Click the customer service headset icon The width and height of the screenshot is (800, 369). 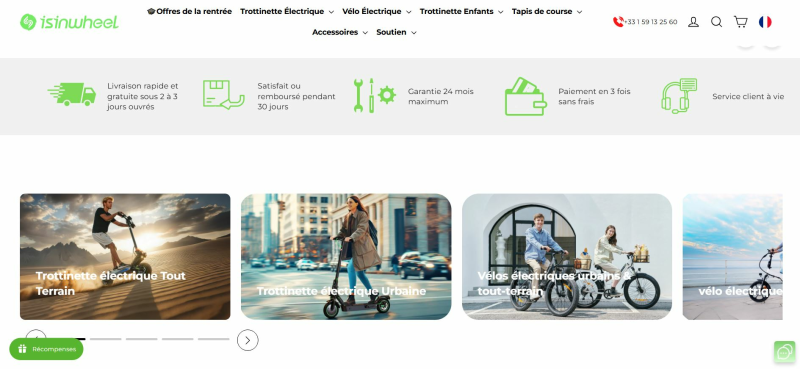(x=679, y=95)
